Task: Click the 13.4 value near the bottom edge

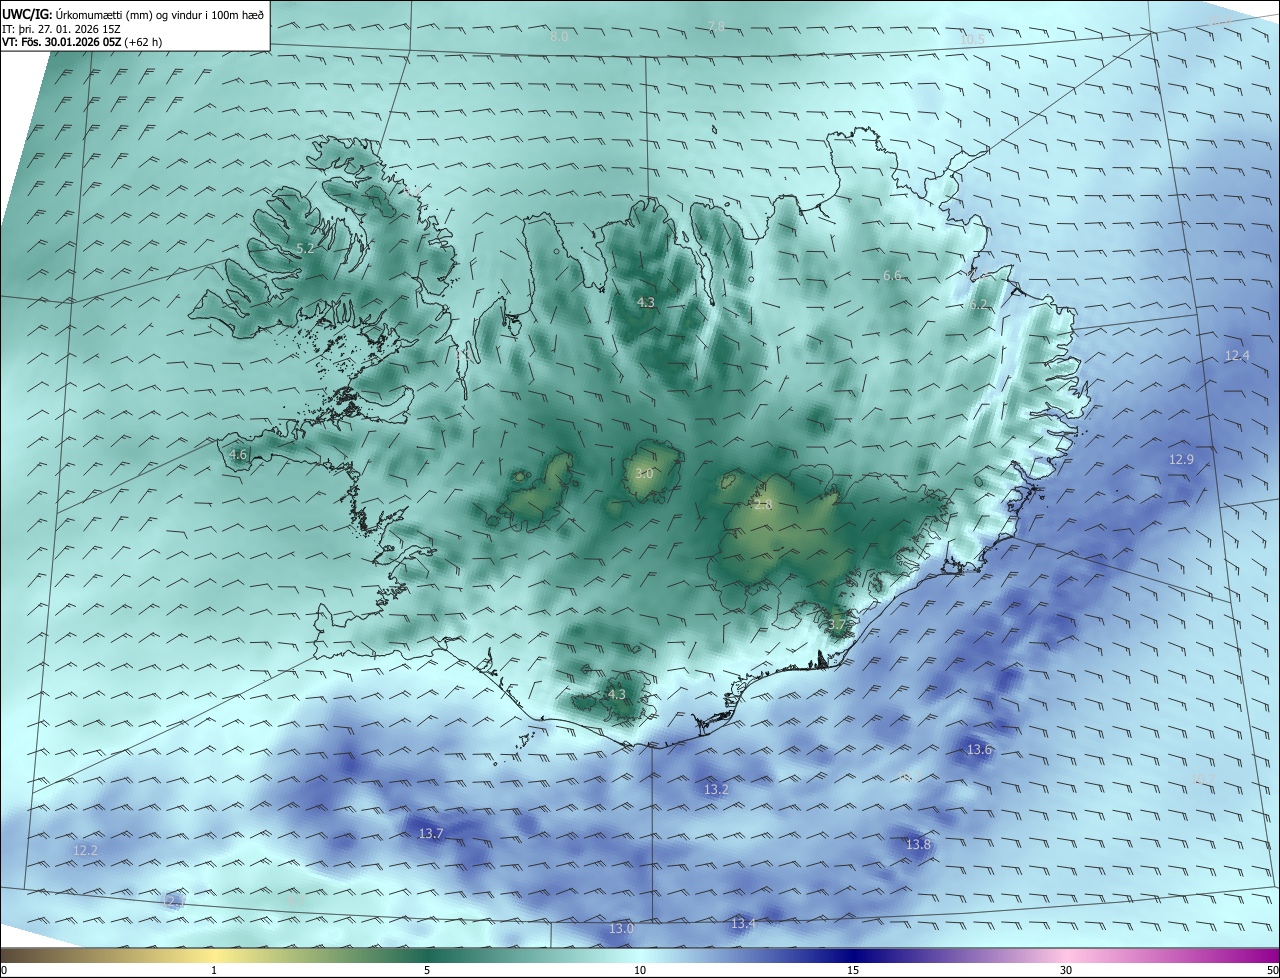Action: (x=743, y=923)
